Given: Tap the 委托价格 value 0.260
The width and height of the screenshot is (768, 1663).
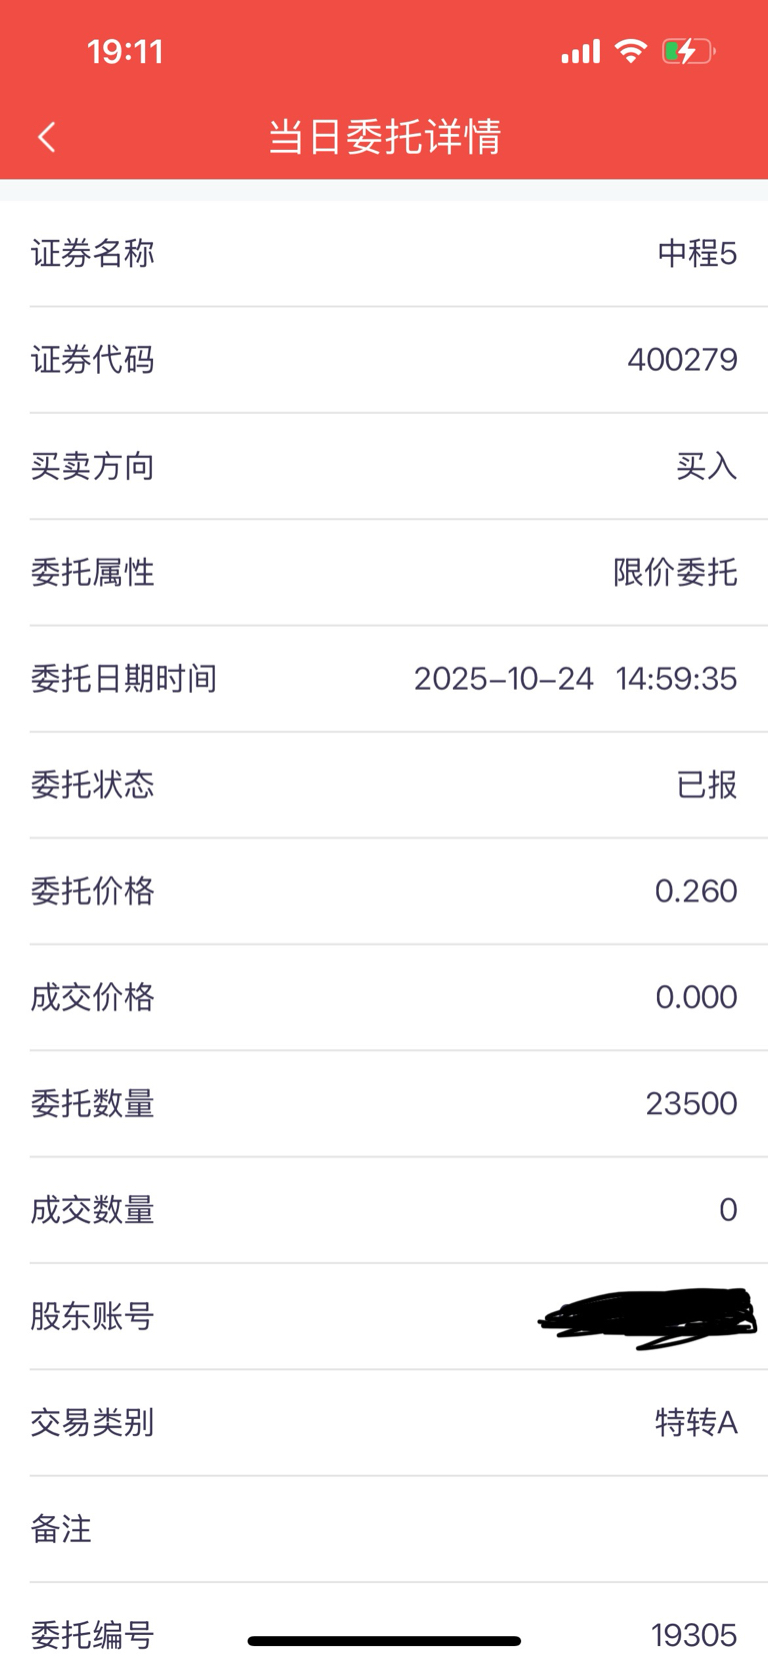Looking at the screenshot, I should [696, 891].
